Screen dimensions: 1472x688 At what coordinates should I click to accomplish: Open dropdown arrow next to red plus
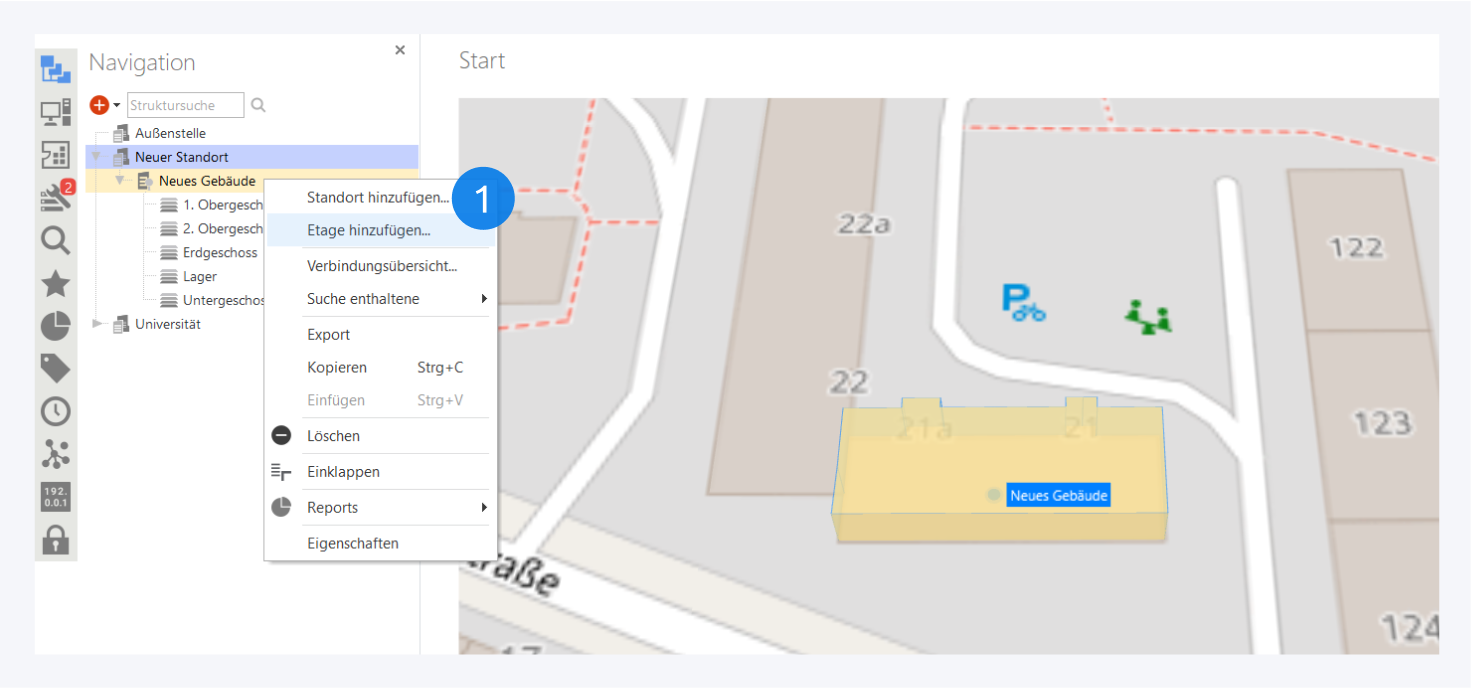click(x=117, y=106)
